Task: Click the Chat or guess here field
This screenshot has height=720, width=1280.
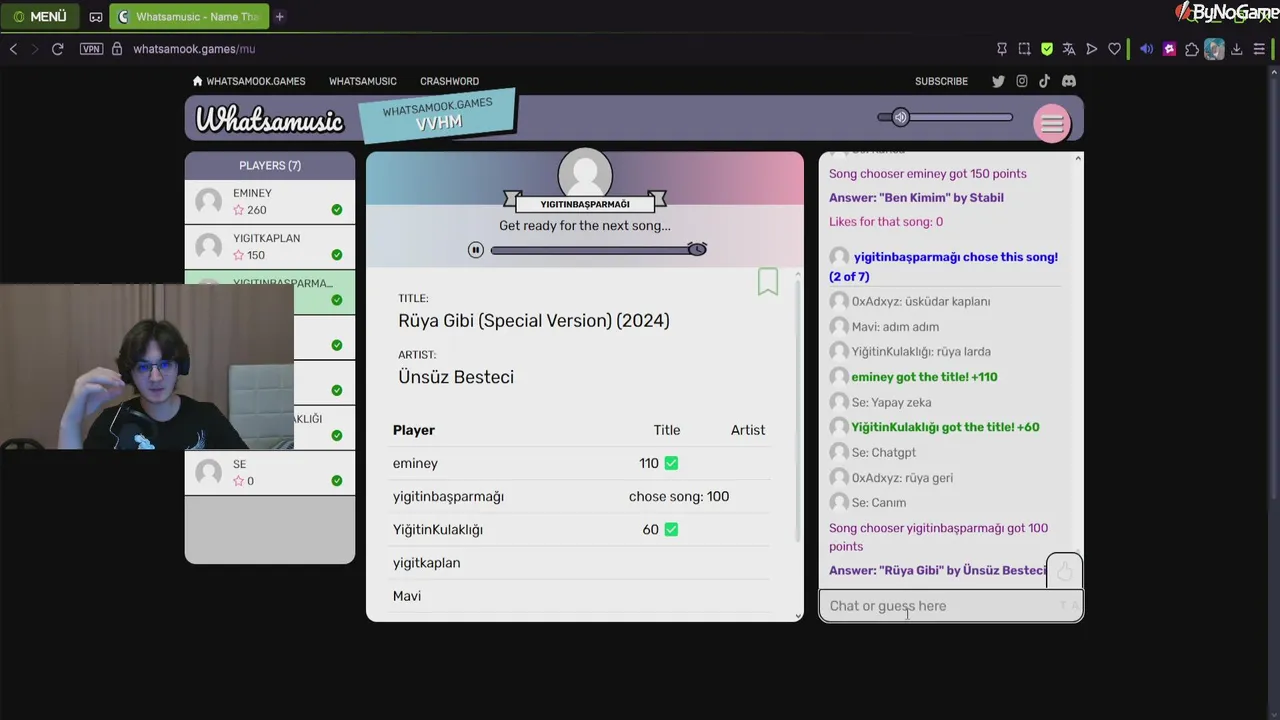Action: tap(951, 606)
